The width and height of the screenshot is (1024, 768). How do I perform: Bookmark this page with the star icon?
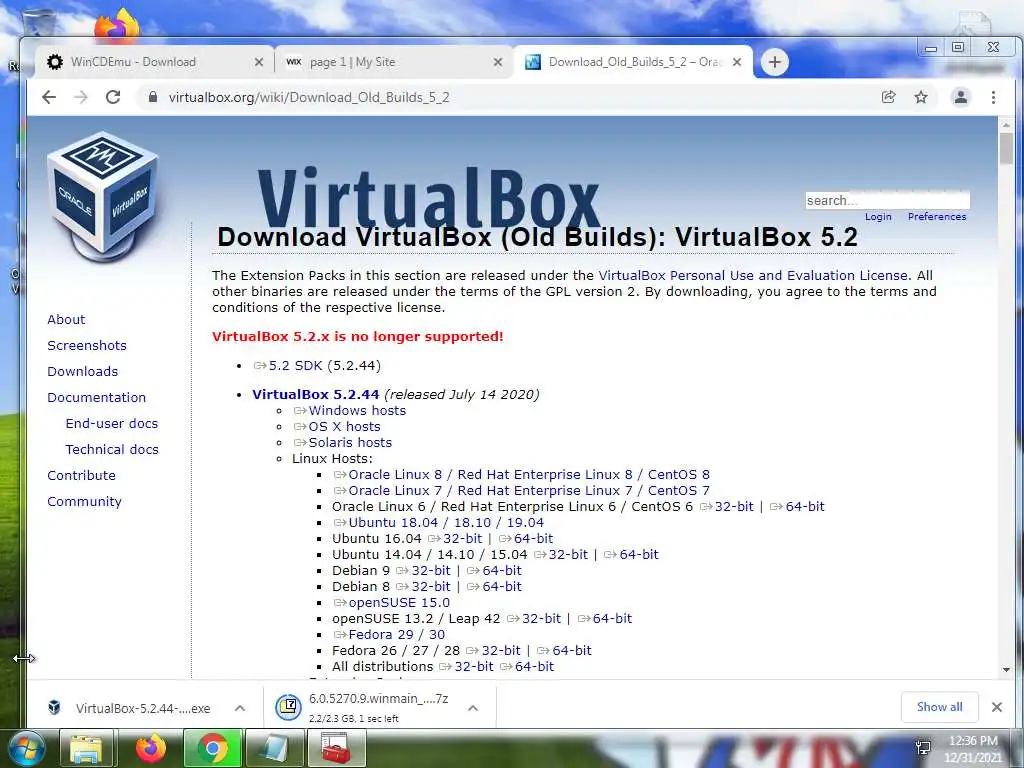click(x=921, y=97)
